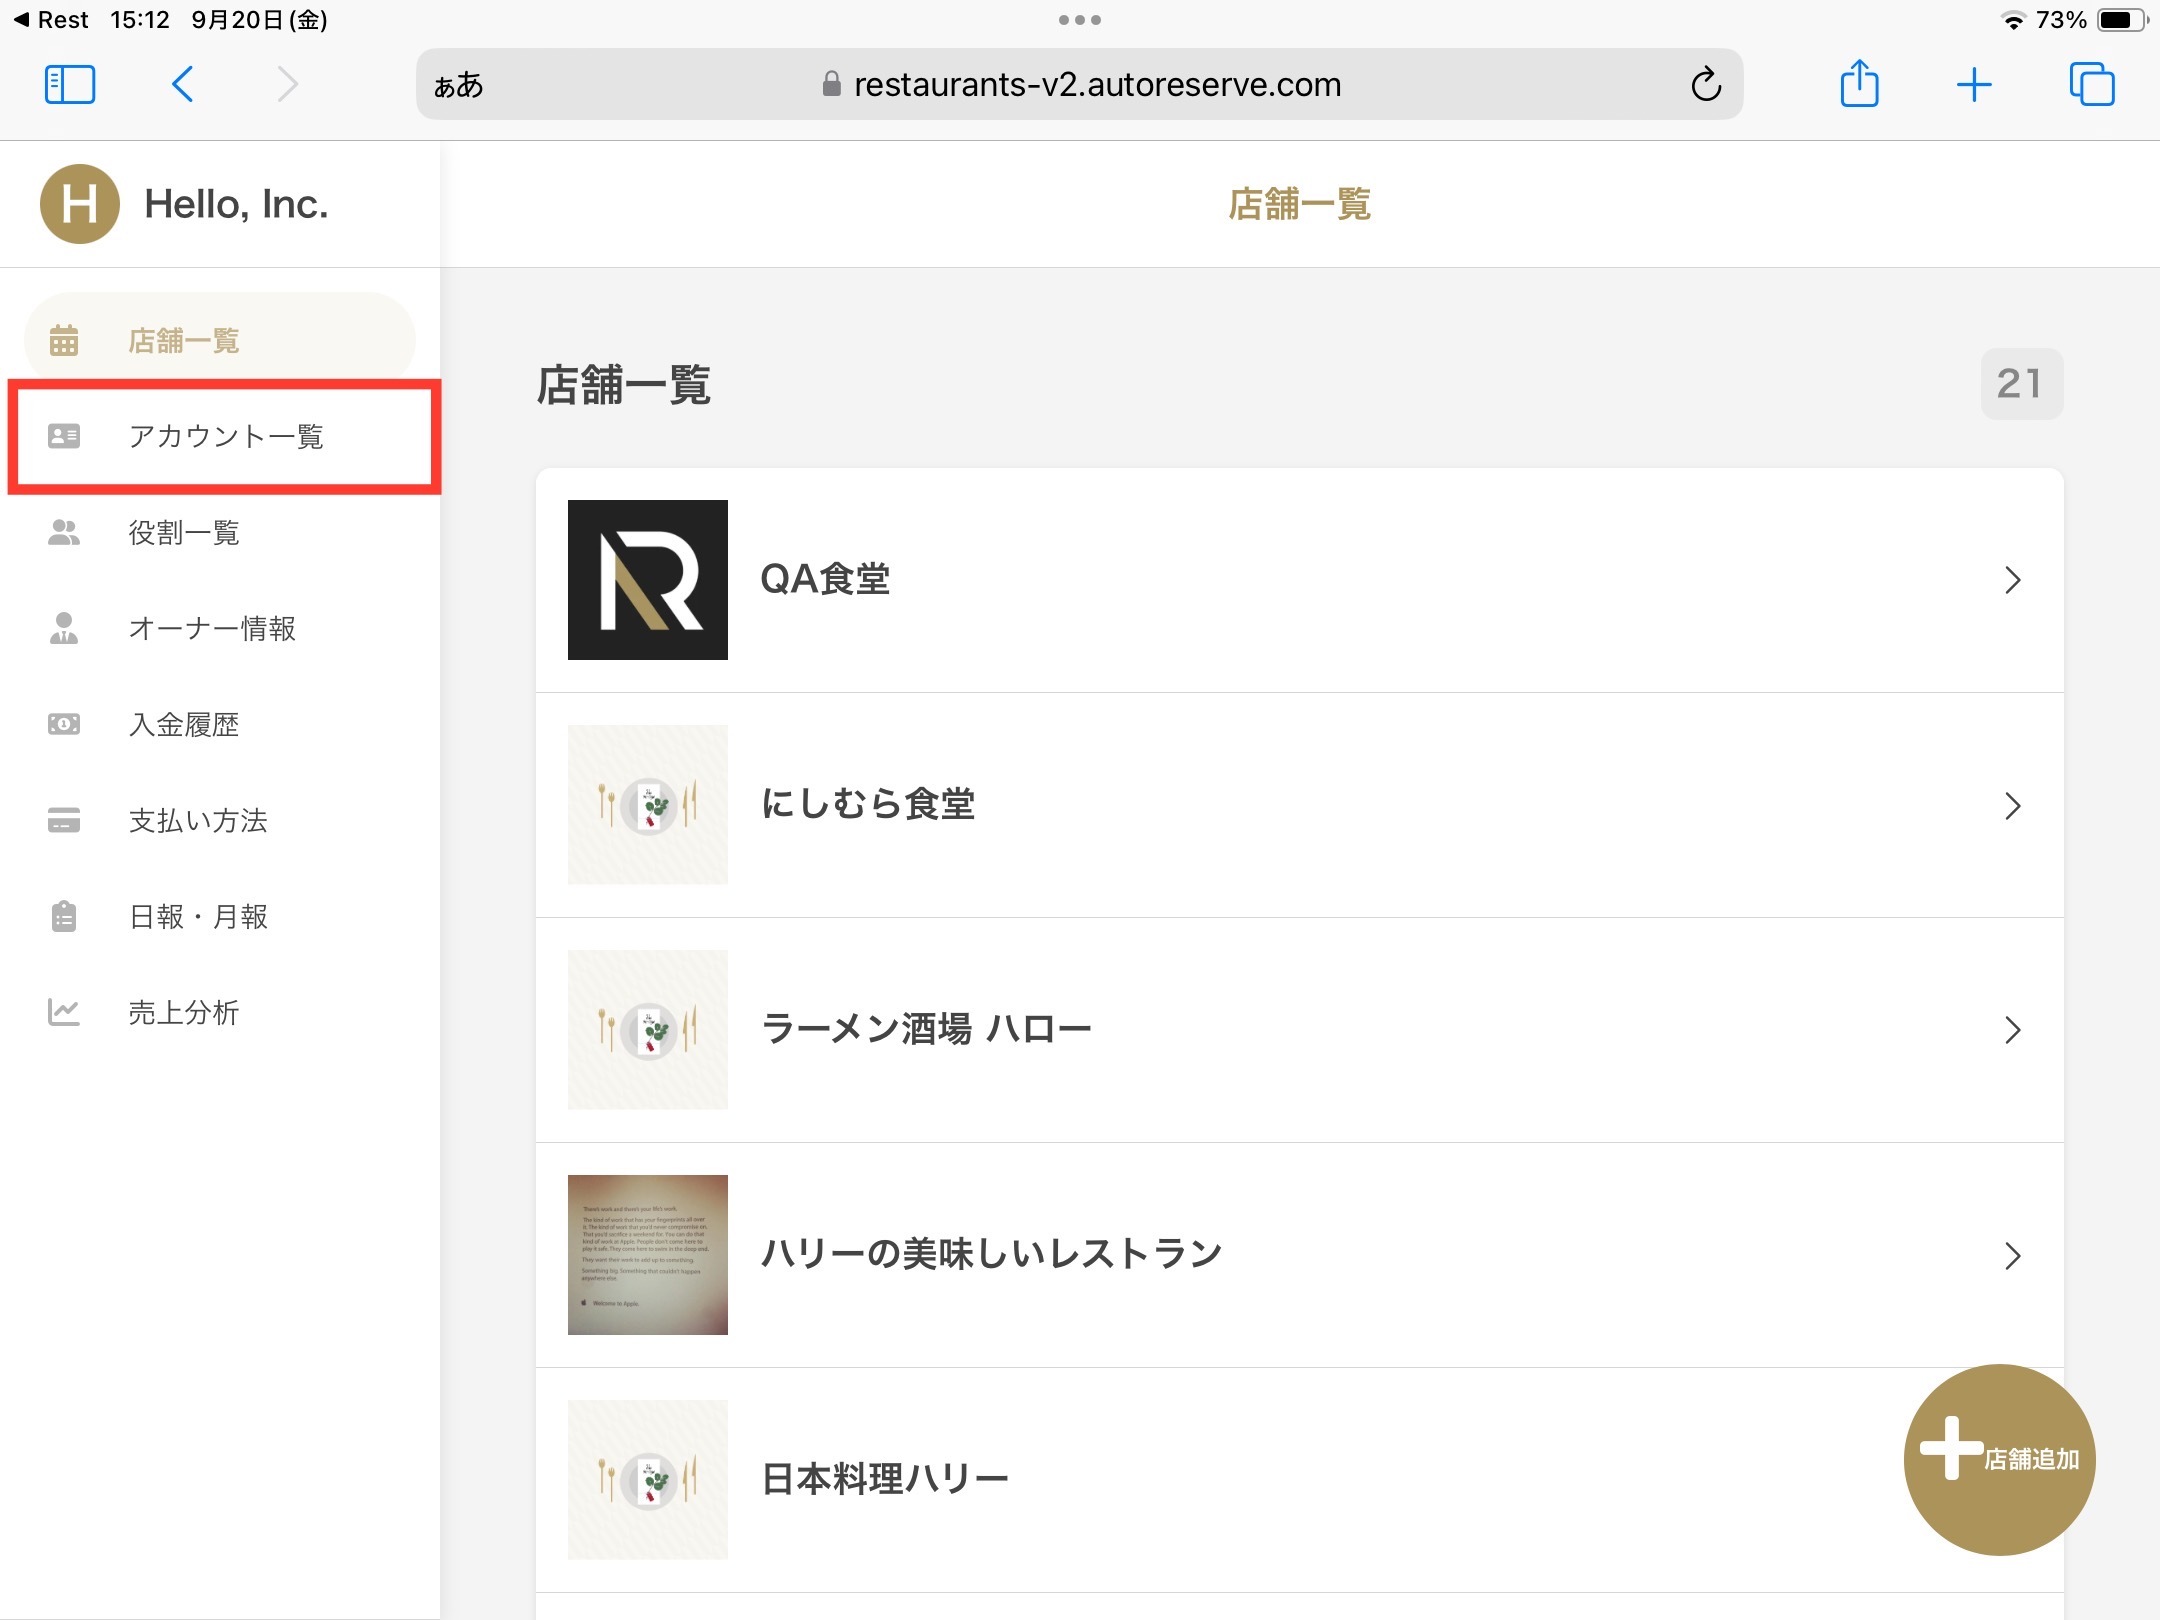Expand QA食堂 row chevron
2160x1620 pixels.
pos(2012,580)
